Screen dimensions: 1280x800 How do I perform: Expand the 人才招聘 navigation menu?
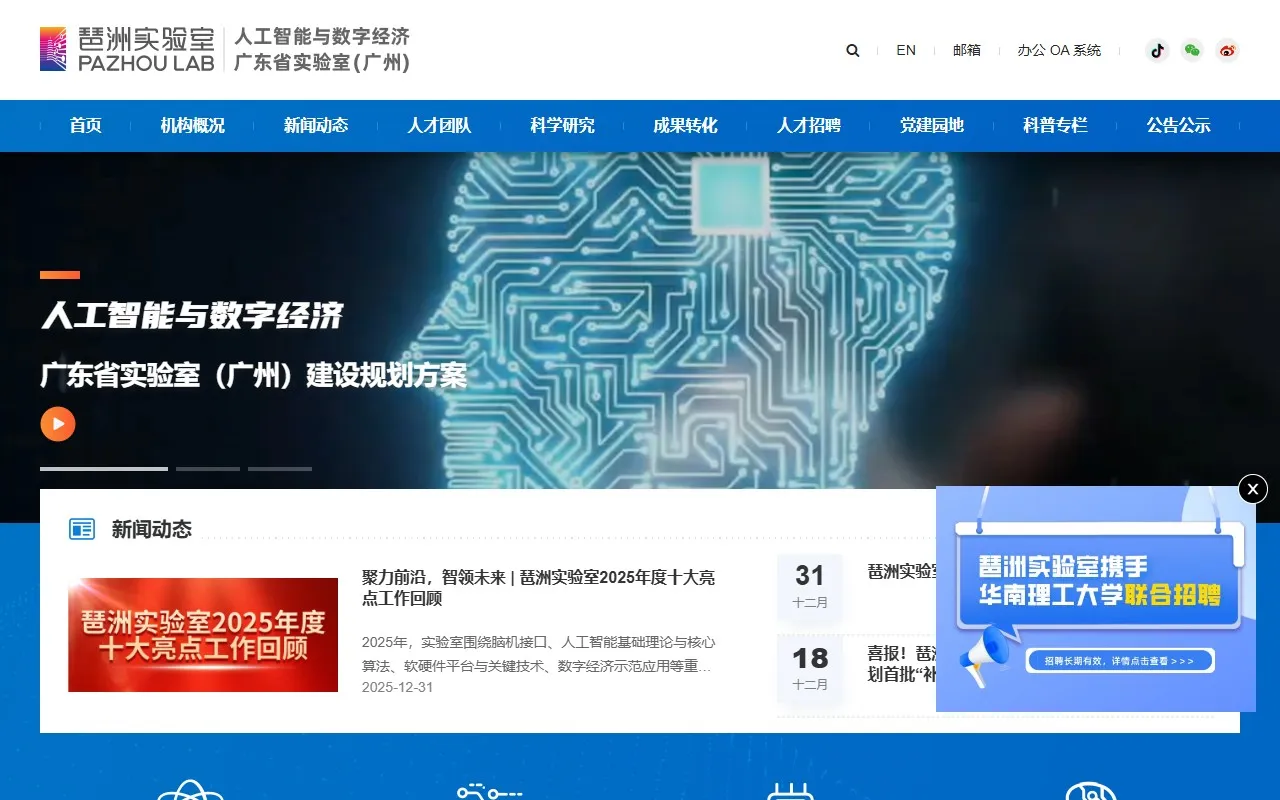(809, 125)
